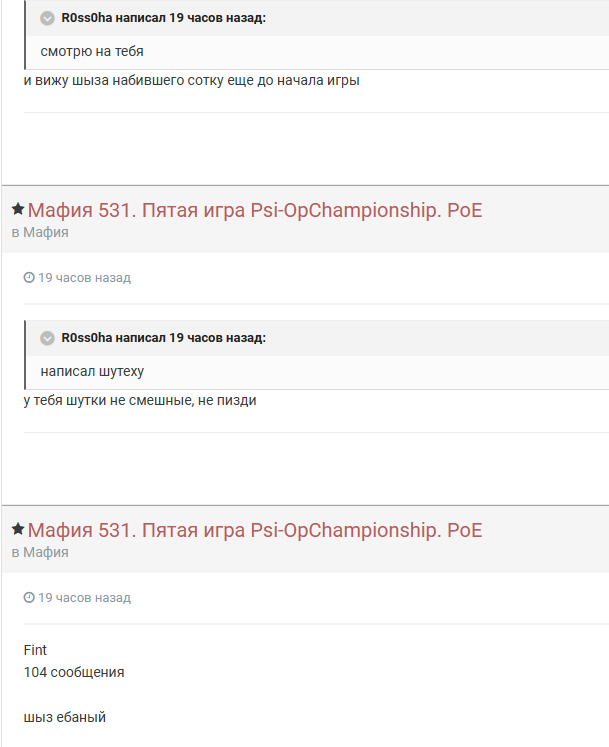Image resolution: width=609 pixels, height=747 pixels.
Task: Collapse the quote containing "смотрю на тебя"
Action: 47,18
